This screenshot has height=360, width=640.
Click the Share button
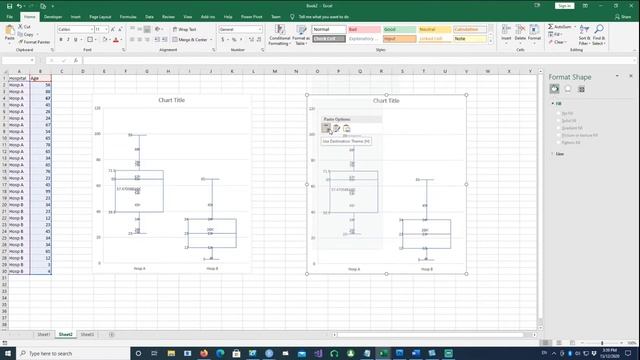[x=623, y=17]
